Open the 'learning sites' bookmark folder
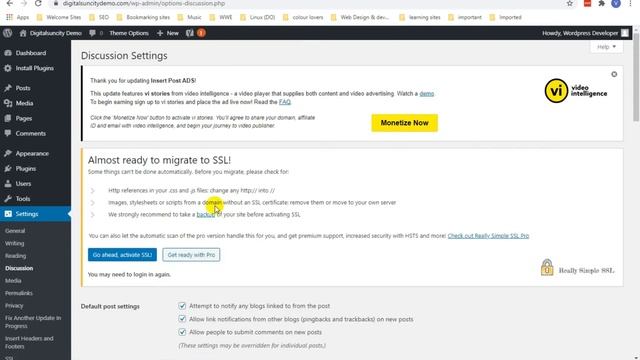640x360 pixels. tap(420, 18)
